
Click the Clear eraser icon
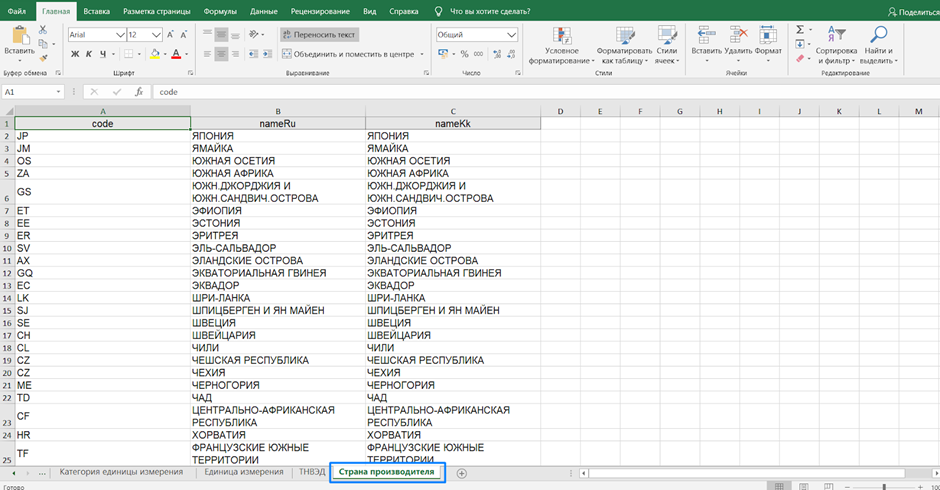click(800, 58)
